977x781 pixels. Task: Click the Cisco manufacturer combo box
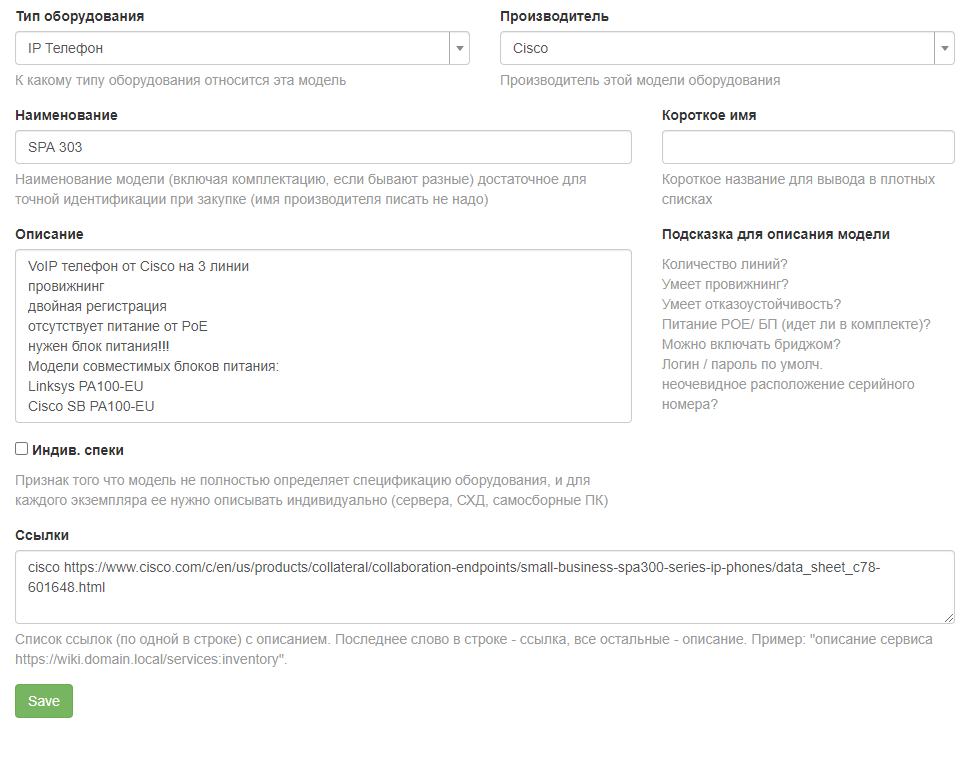click(727, 48)
